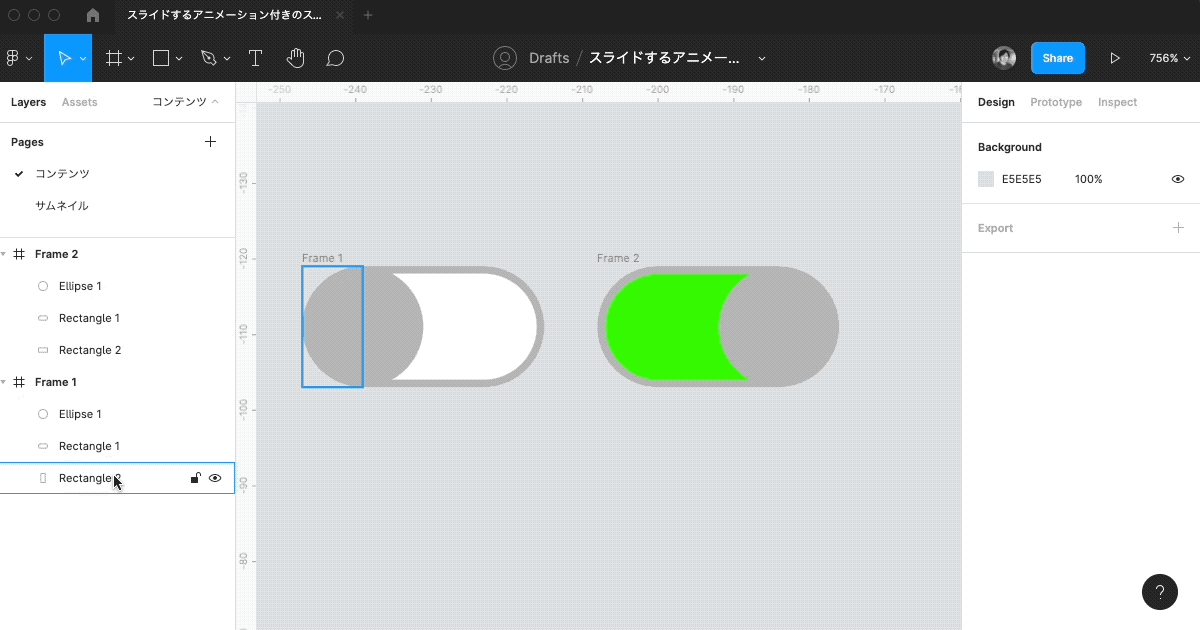This screenshot has width=1200, height=630.
Task: Select the Comment tool
Action: 335,58
